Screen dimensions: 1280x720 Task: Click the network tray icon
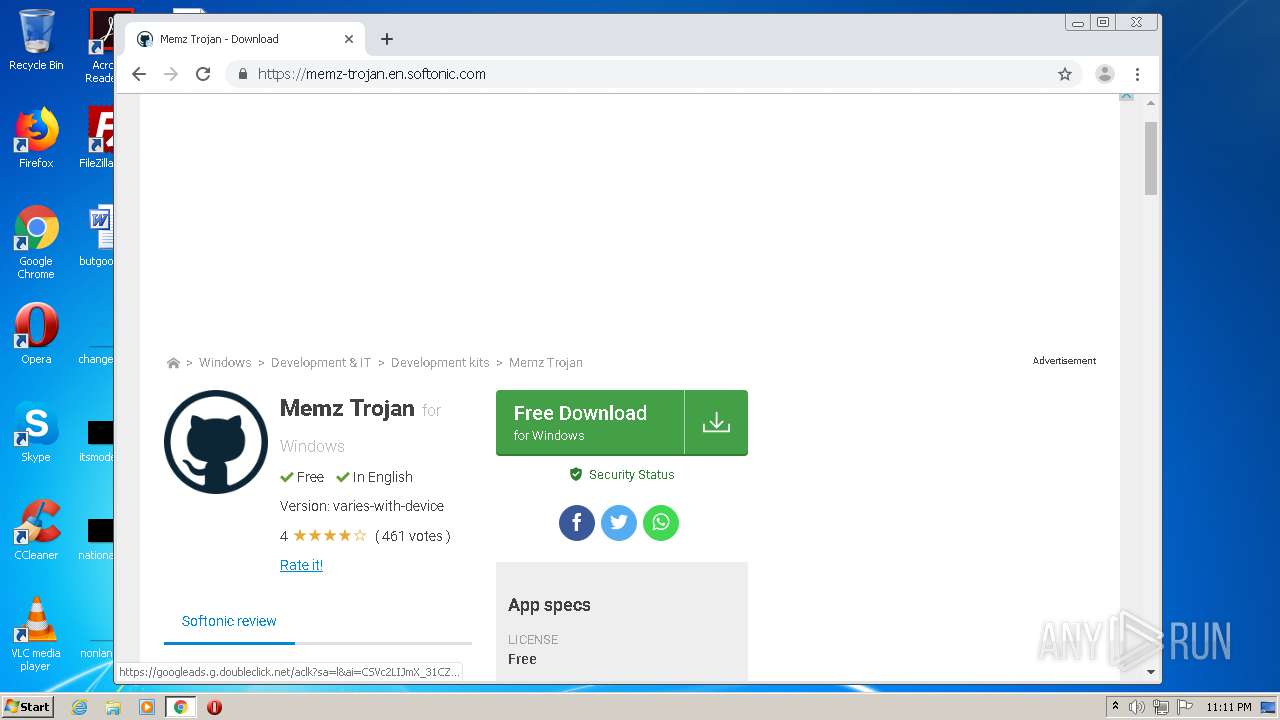1161,707
